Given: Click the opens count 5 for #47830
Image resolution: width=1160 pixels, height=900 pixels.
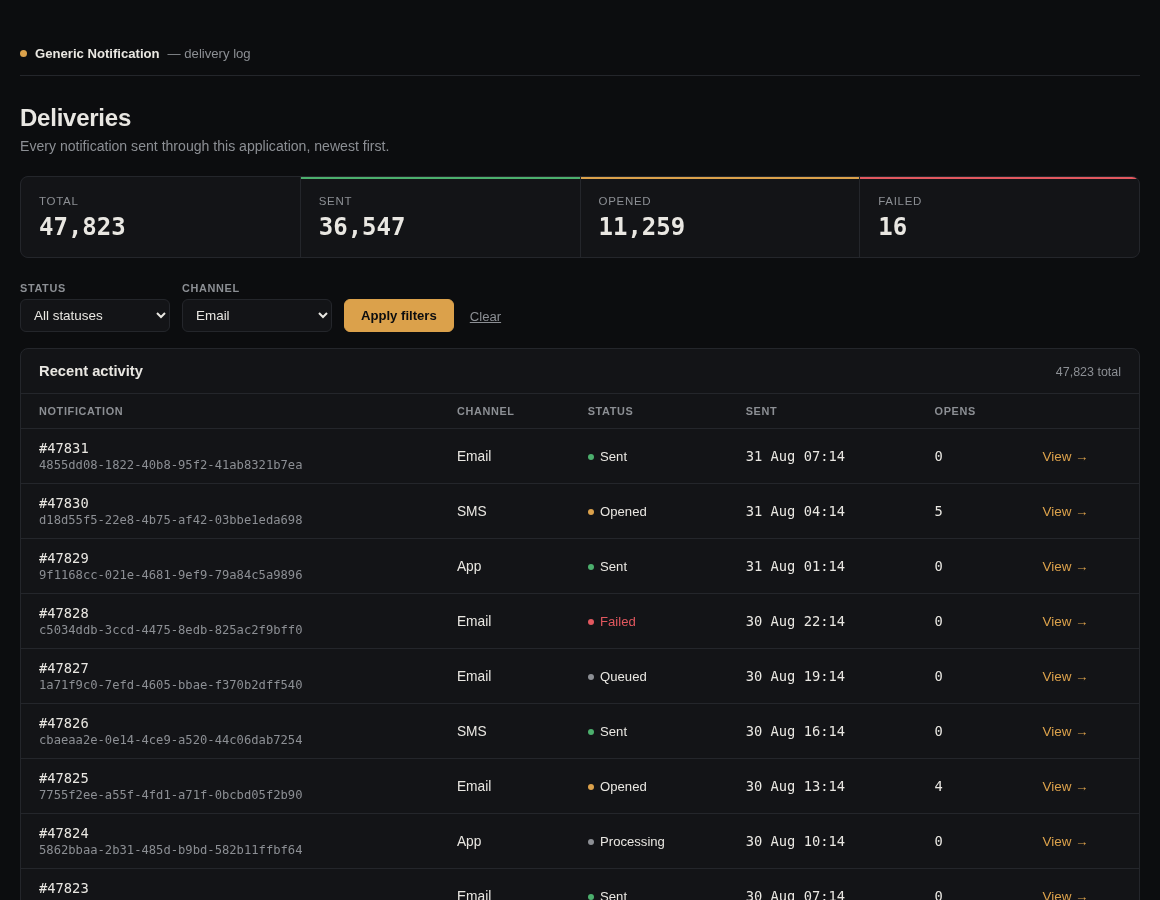Looking at the screenshot, I should [938, 511].
